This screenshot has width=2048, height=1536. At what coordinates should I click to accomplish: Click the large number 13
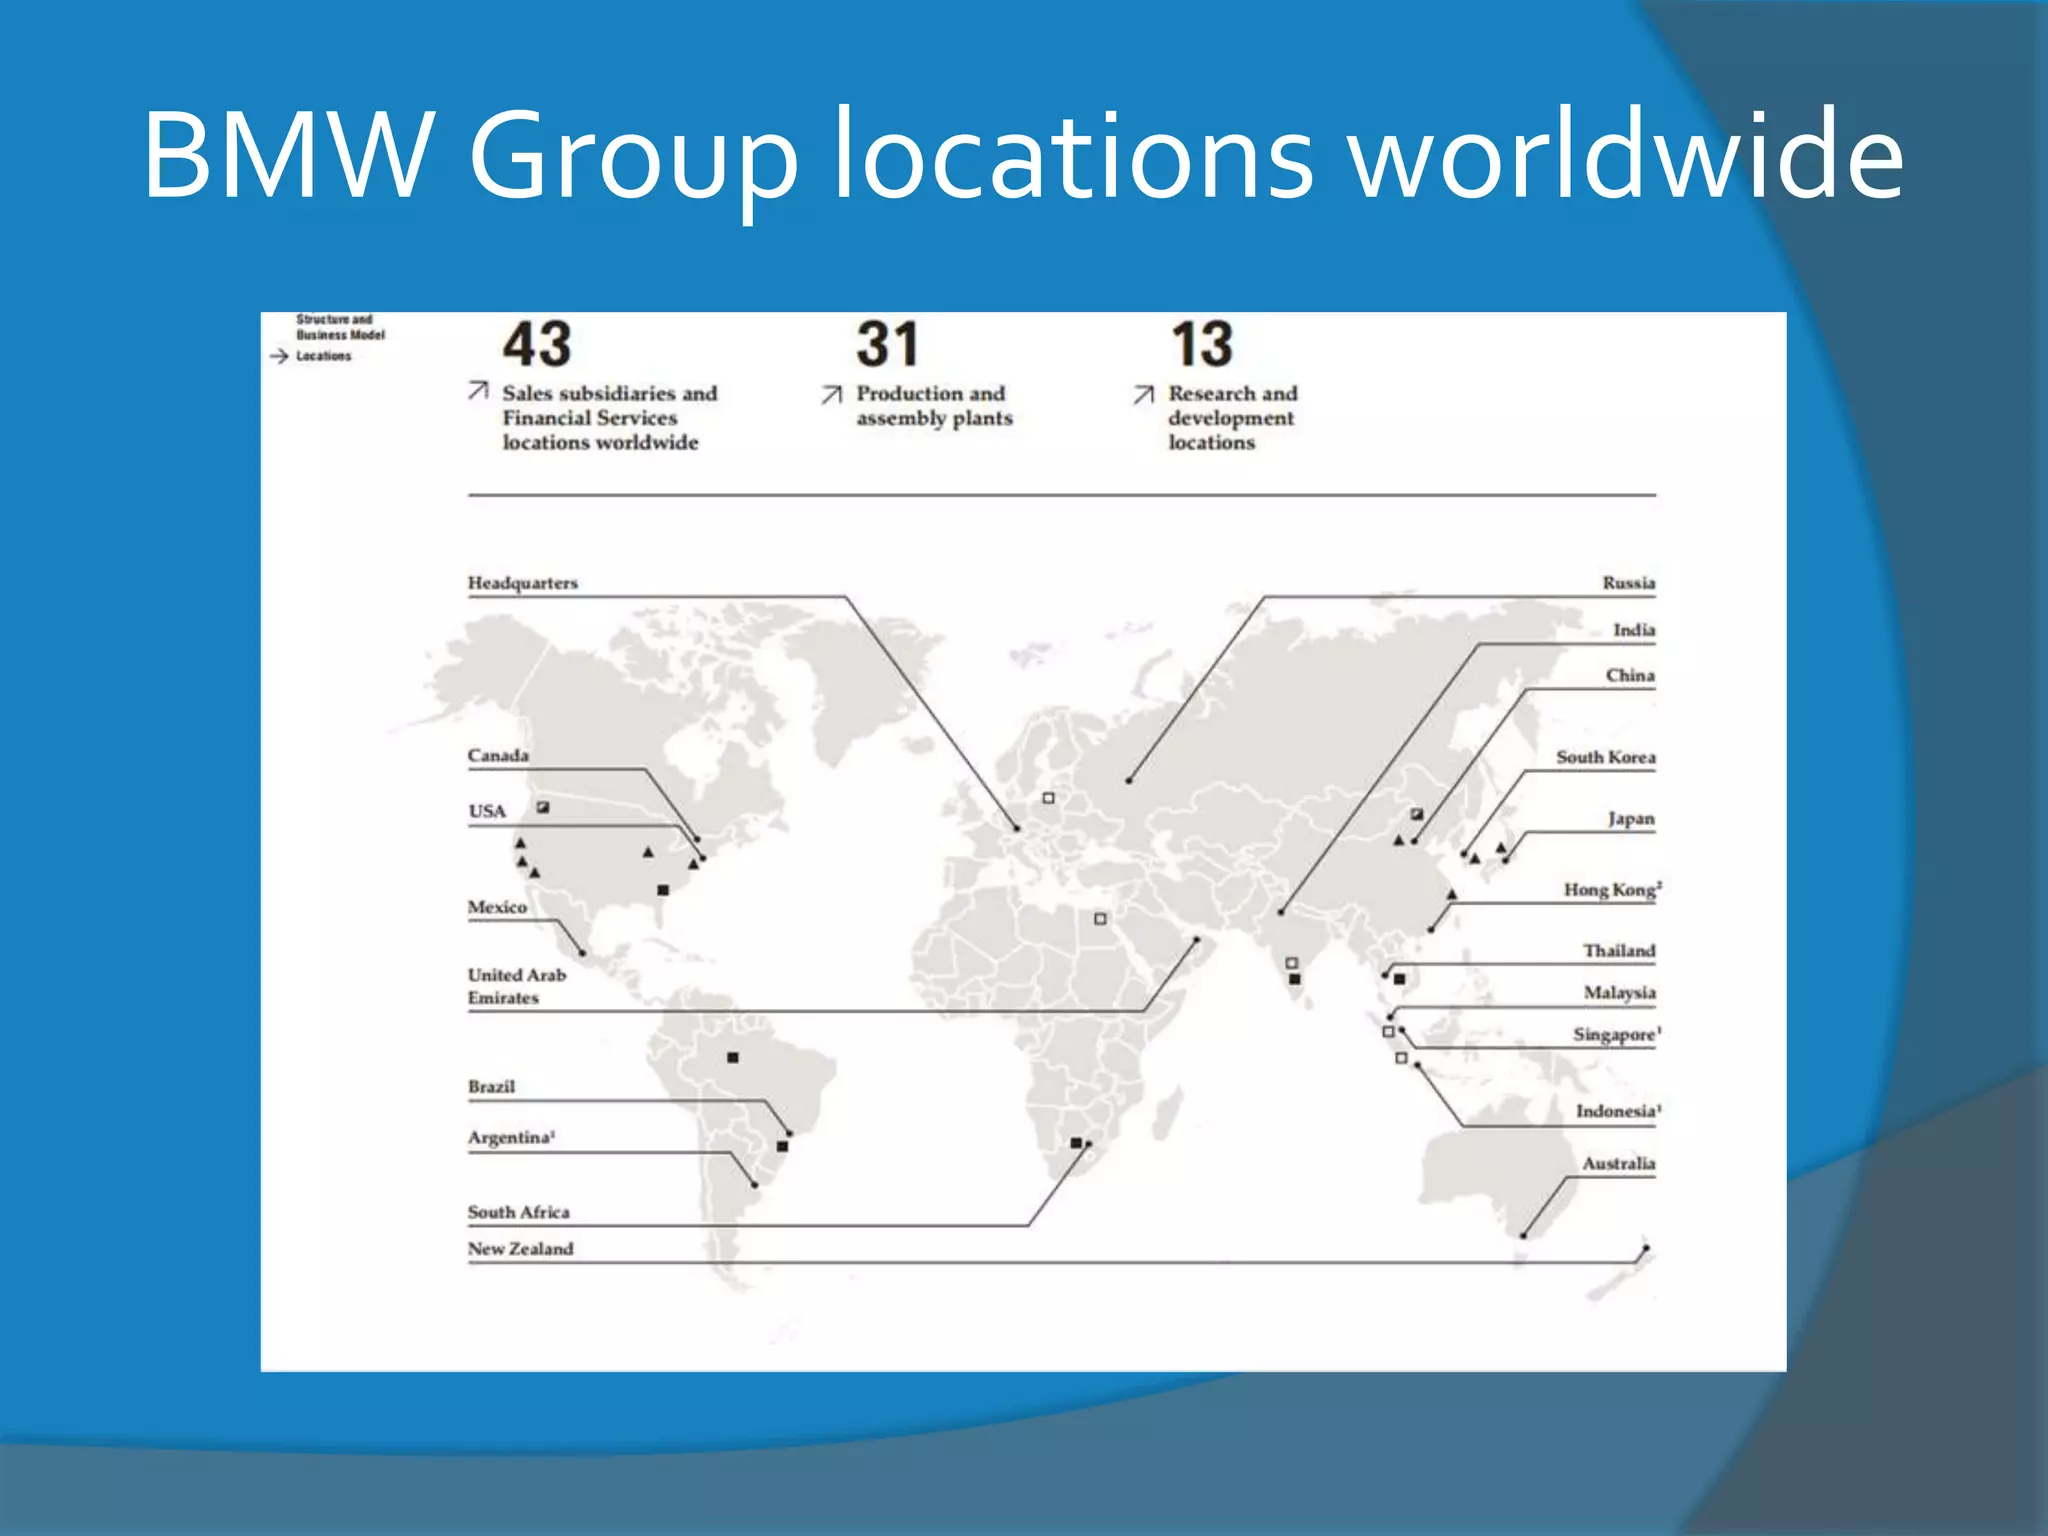pyautogui.click(x=1202, y=345)
